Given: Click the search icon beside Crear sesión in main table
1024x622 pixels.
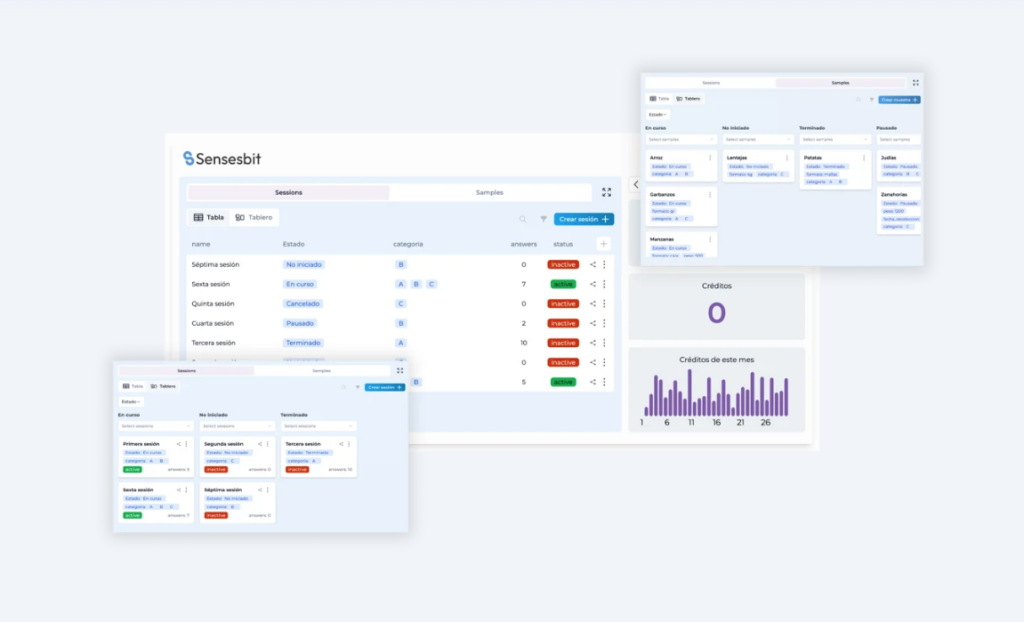Looking at the screenshot, I should 522,219.
